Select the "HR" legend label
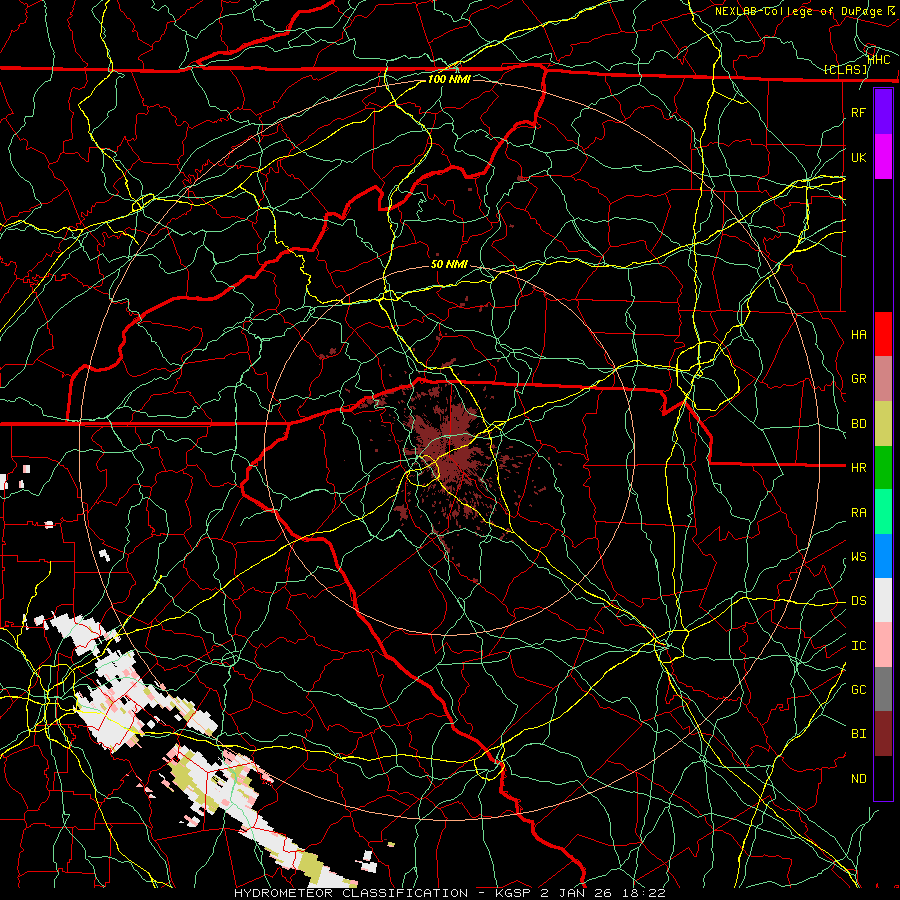The width and height of the screenshot is (900, 900). 858,467
